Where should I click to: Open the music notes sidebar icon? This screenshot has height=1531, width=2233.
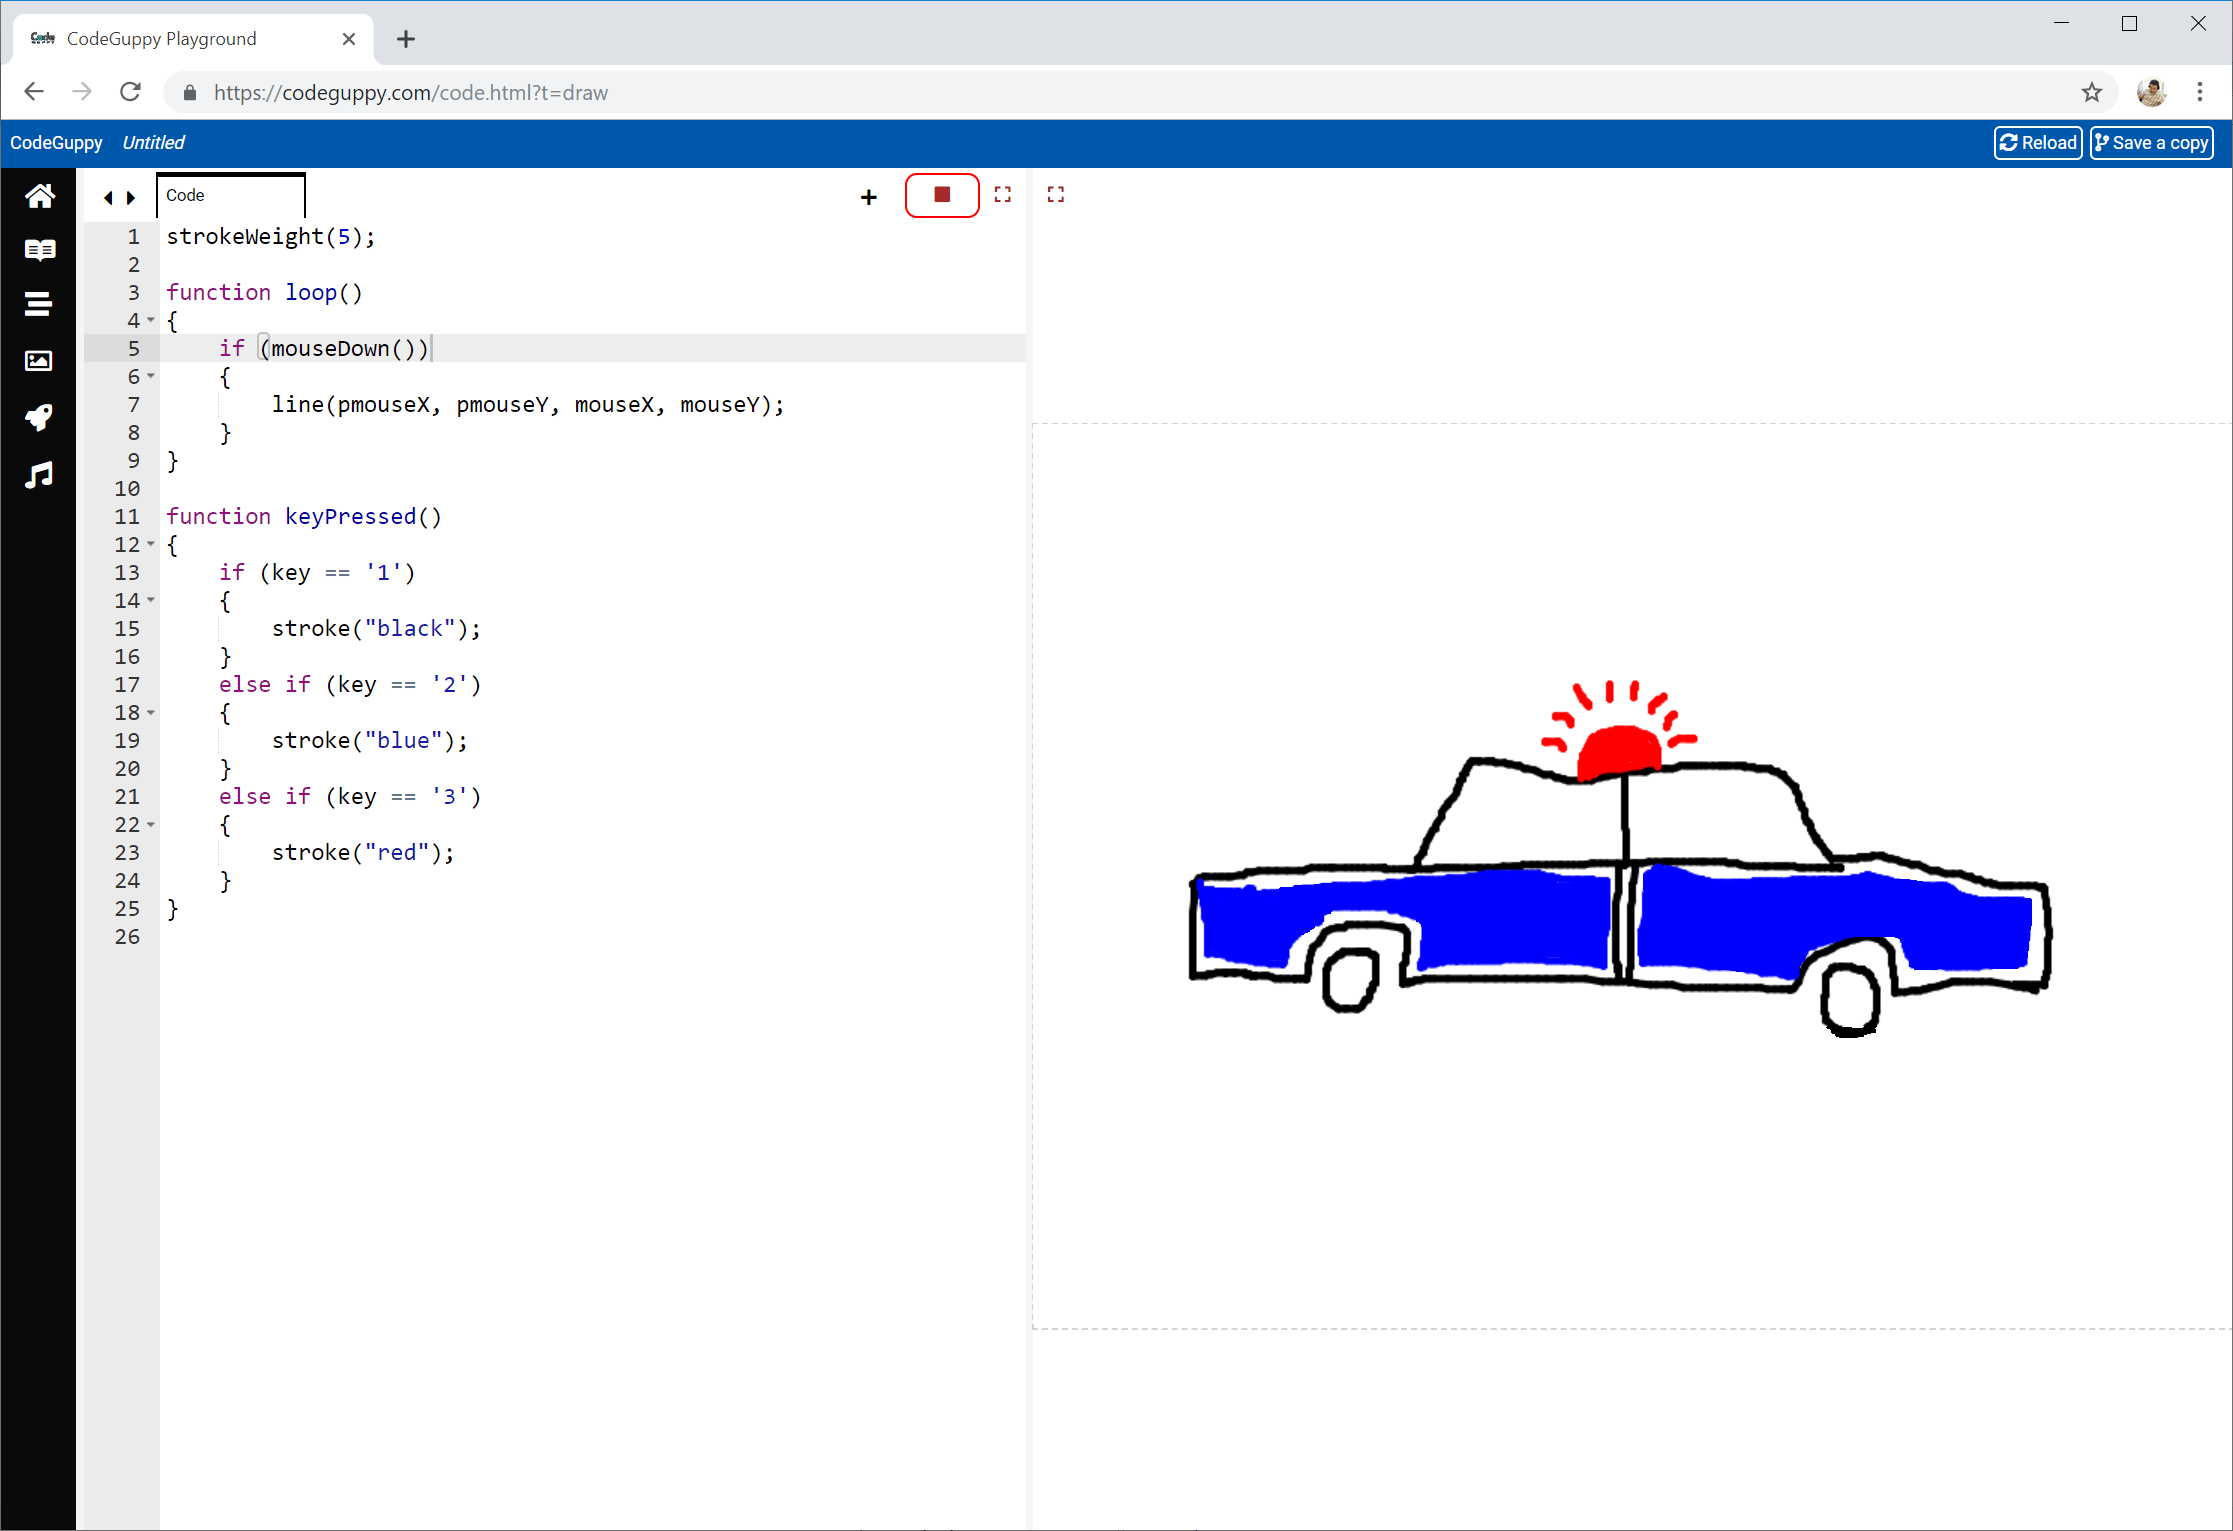(x=39, y=475)
